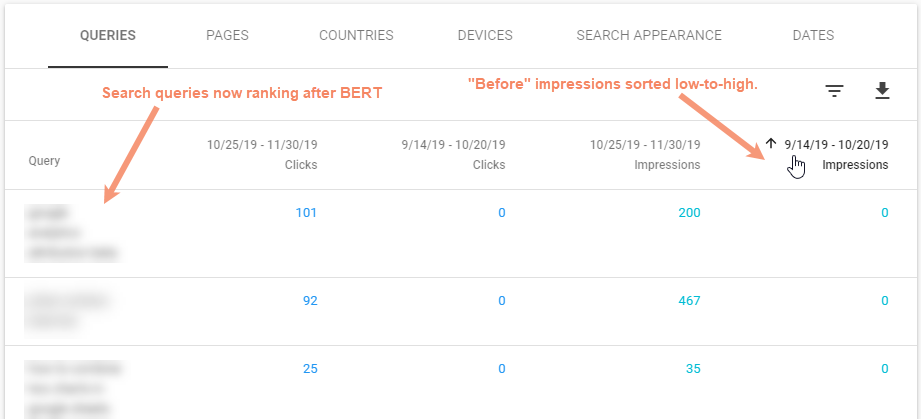Select the Countries tab
This screenshot has height=419, width=921.
click(x=356, y=35)
